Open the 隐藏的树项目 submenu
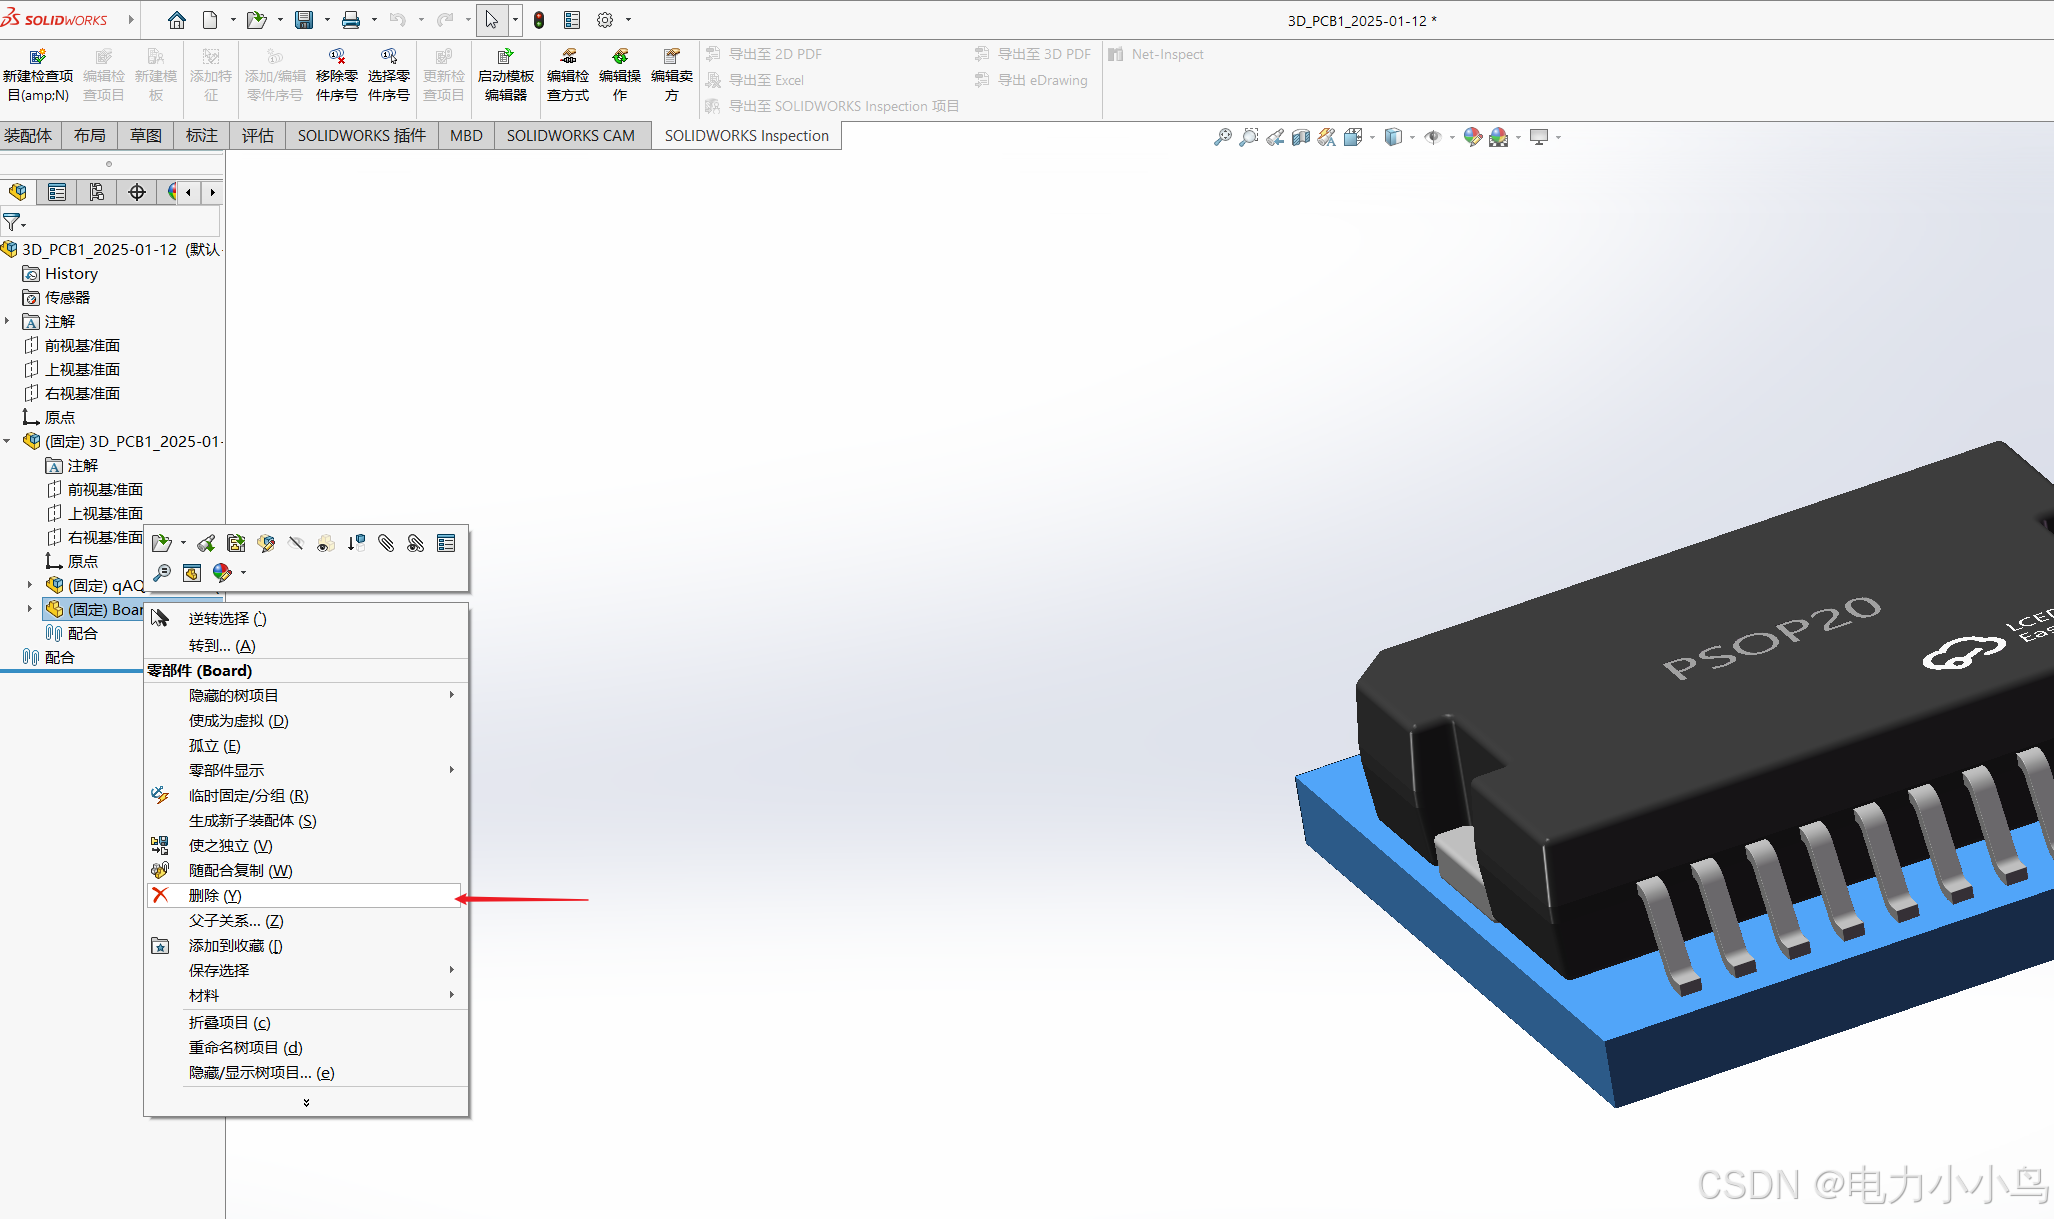This screenshot has width=2054, height=1219. [x=305, y=695]
